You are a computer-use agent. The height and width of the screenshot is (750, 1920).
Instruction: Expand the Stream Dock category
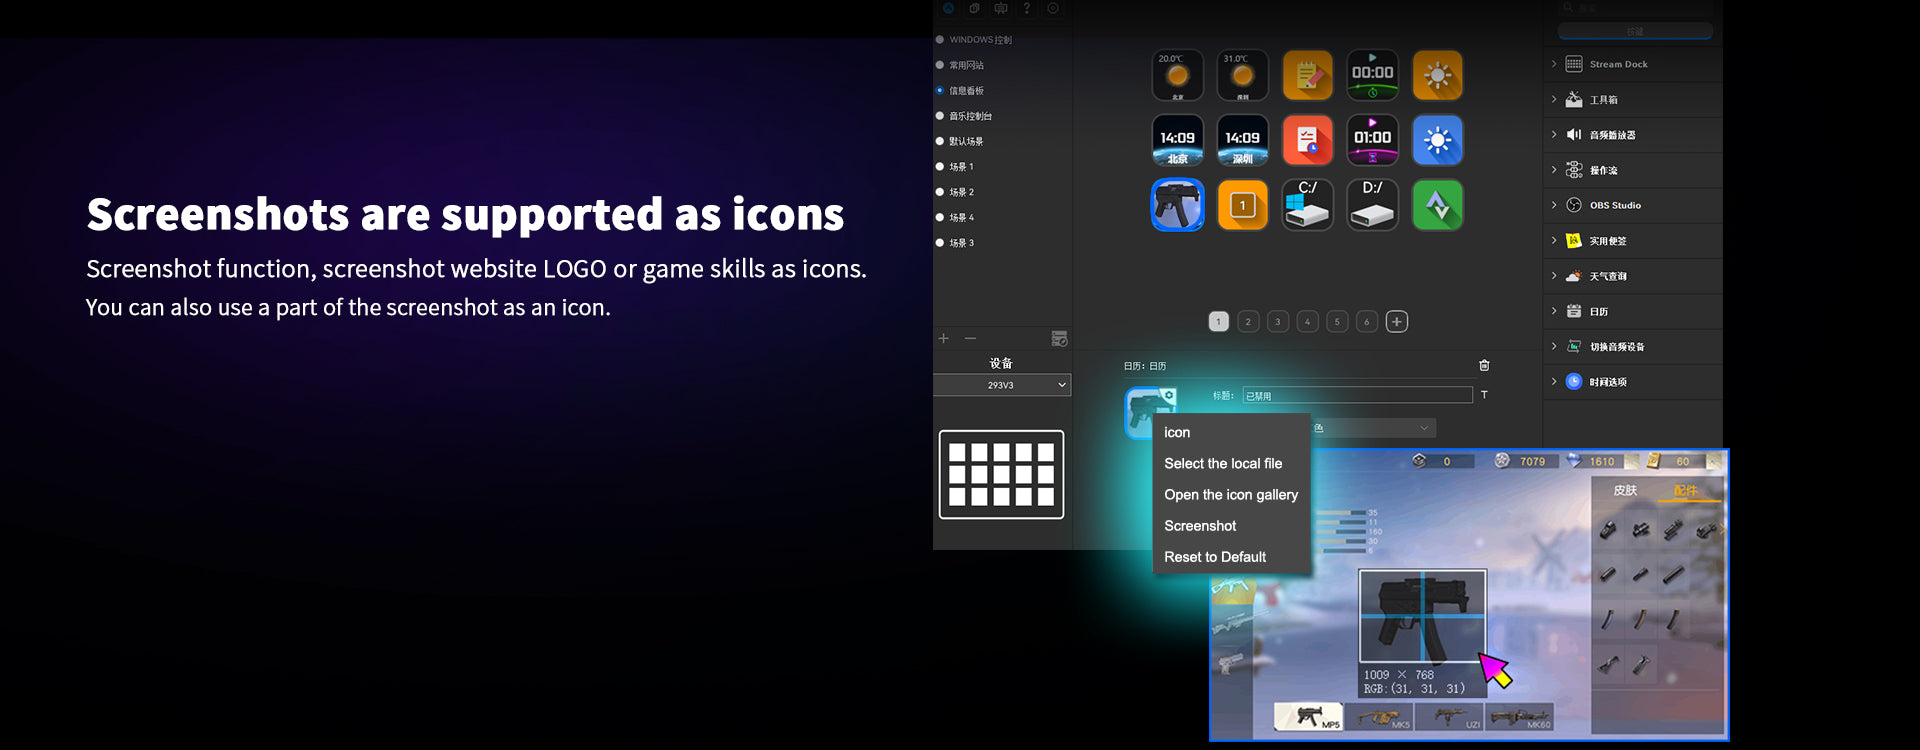pyautogui.click(x=1554, y=64)
